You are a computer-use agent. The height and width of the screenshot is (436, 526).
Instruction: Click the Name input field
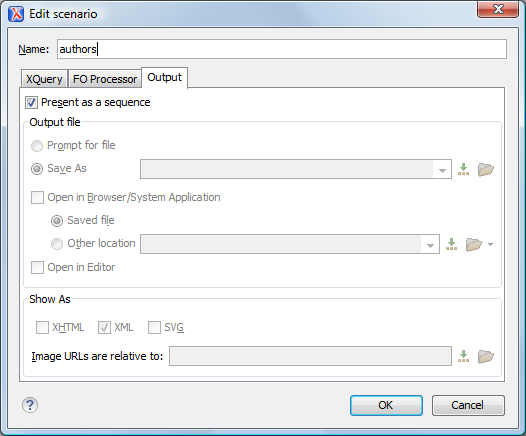coord(282,49)
